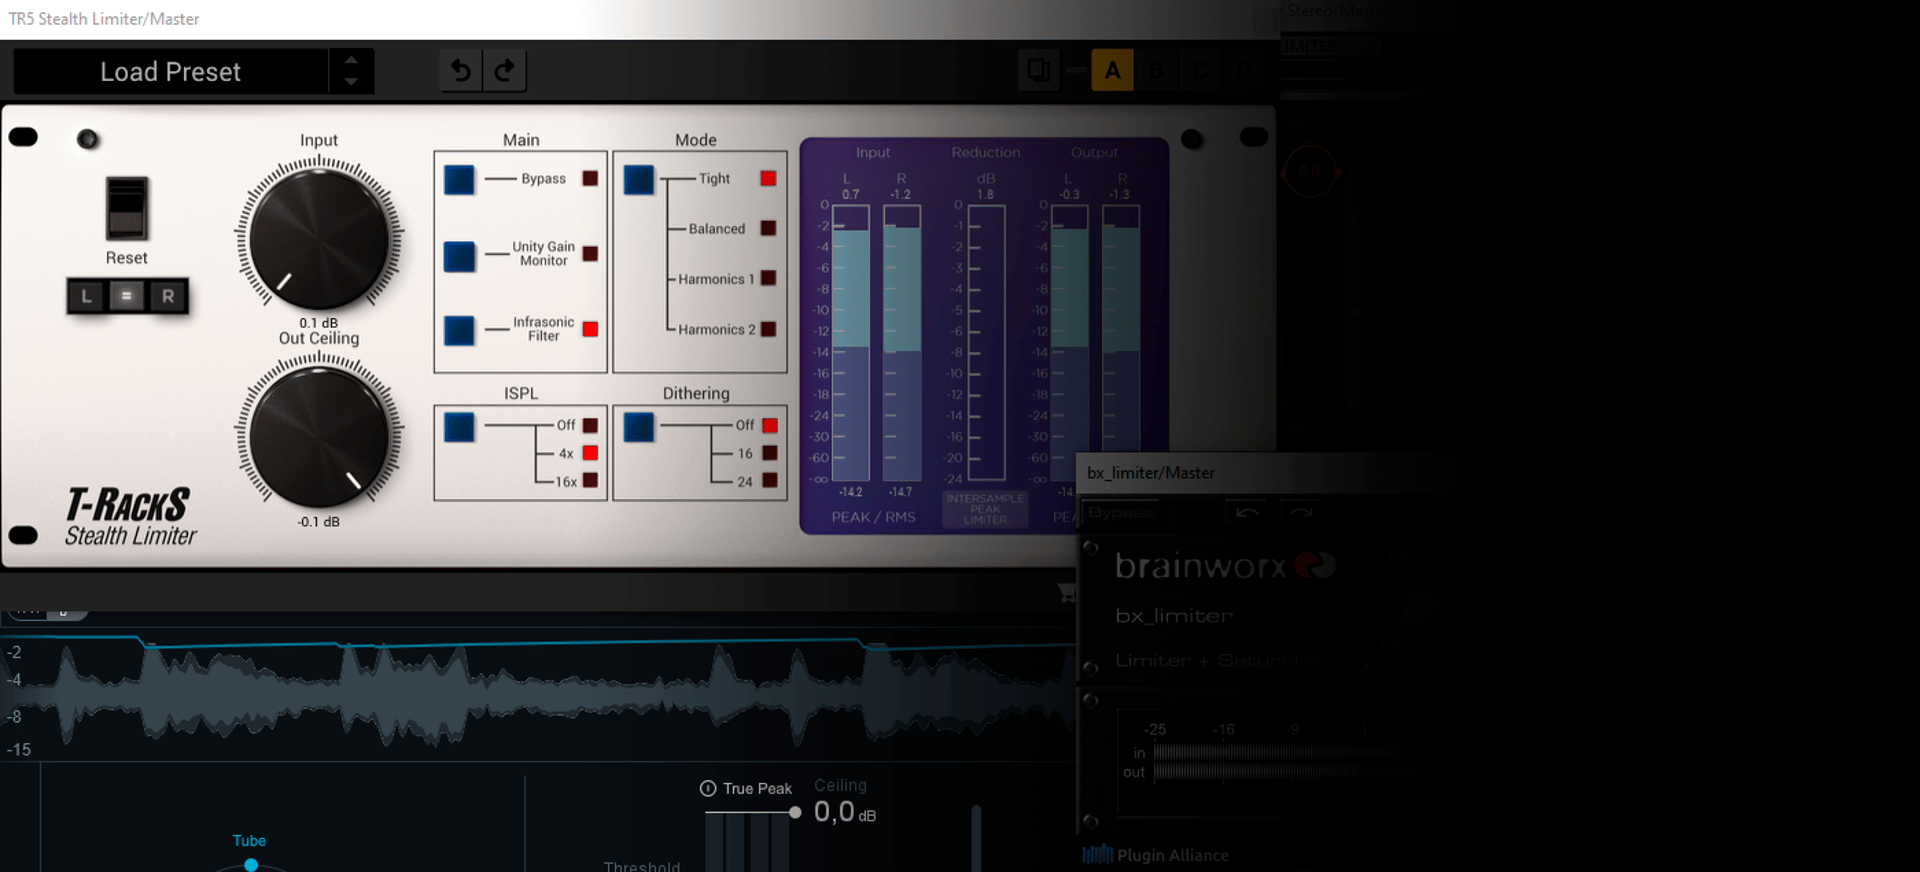Screen dimensions: 1920x872
Task: Click the redo arrow in bx_limiter window
Action: (x=1300, y=512)
